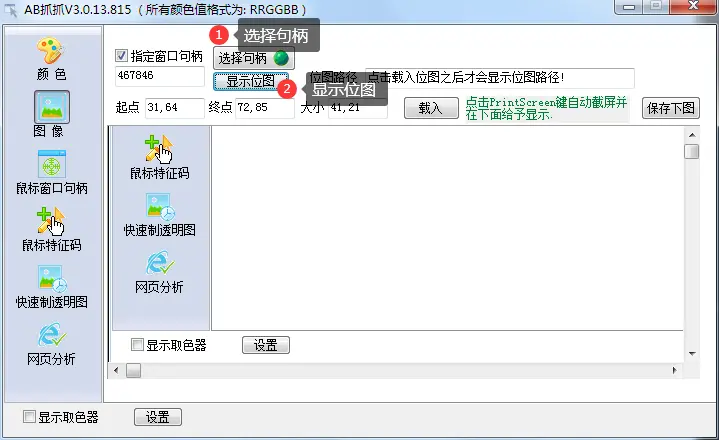Open the 颜色 color tool in sidebar

coord(51,59)
